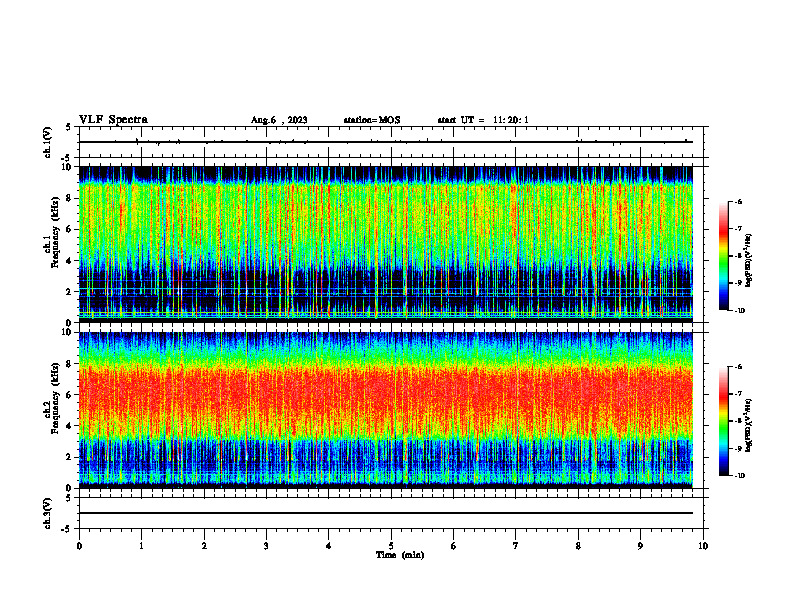This screenshot has height=612, width=792.
Task: Click the ch.2 "Frequency (kHz)" axis label
Action: coord(55,398)
